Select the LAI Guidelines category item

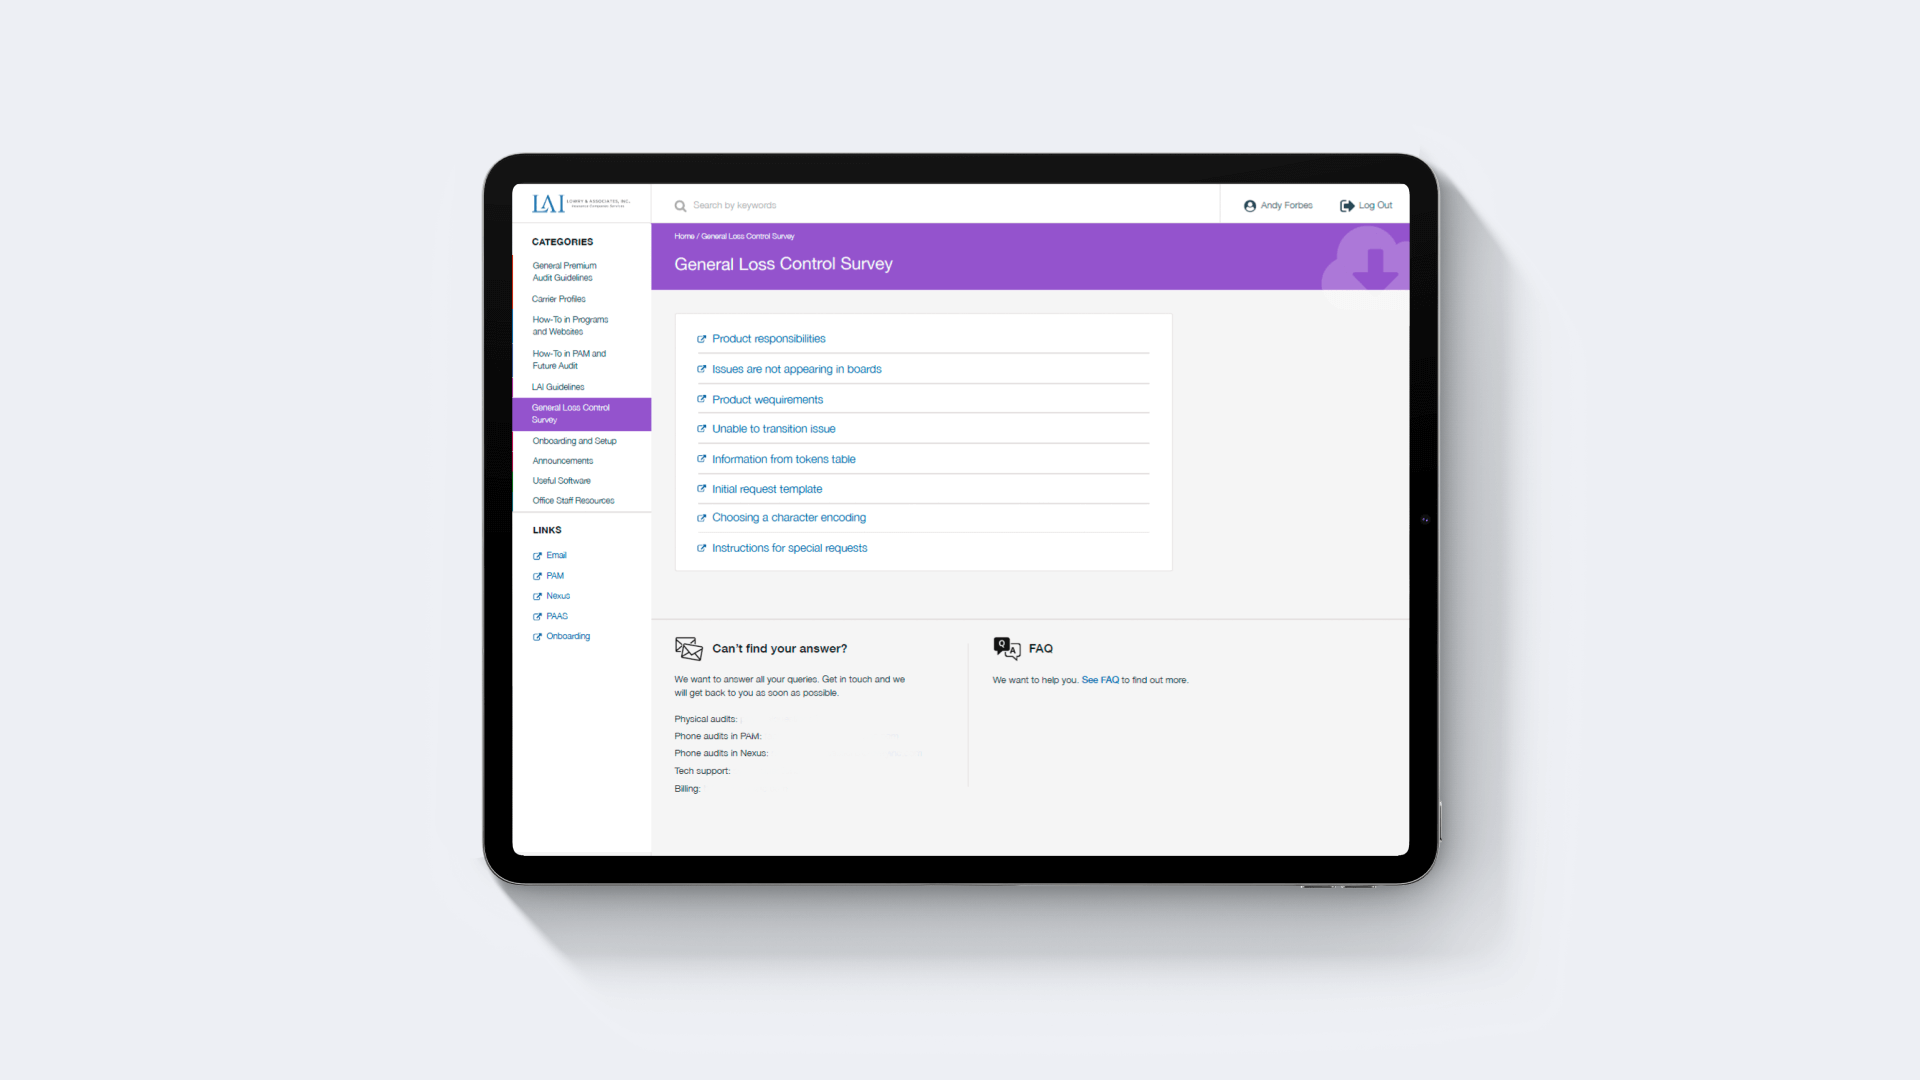[558, 386]
